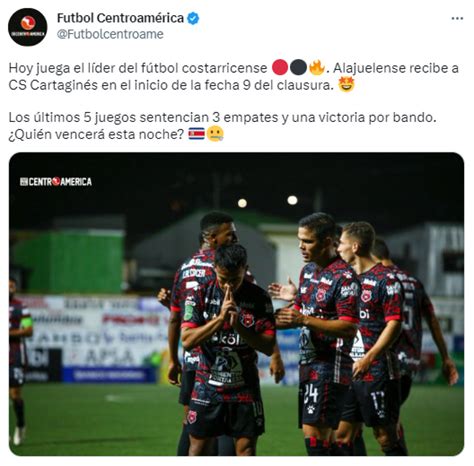The height and width of the screenshot is (466, 474).
Task: Open the tweet's three-dot more menu
Action: [457, 18]
